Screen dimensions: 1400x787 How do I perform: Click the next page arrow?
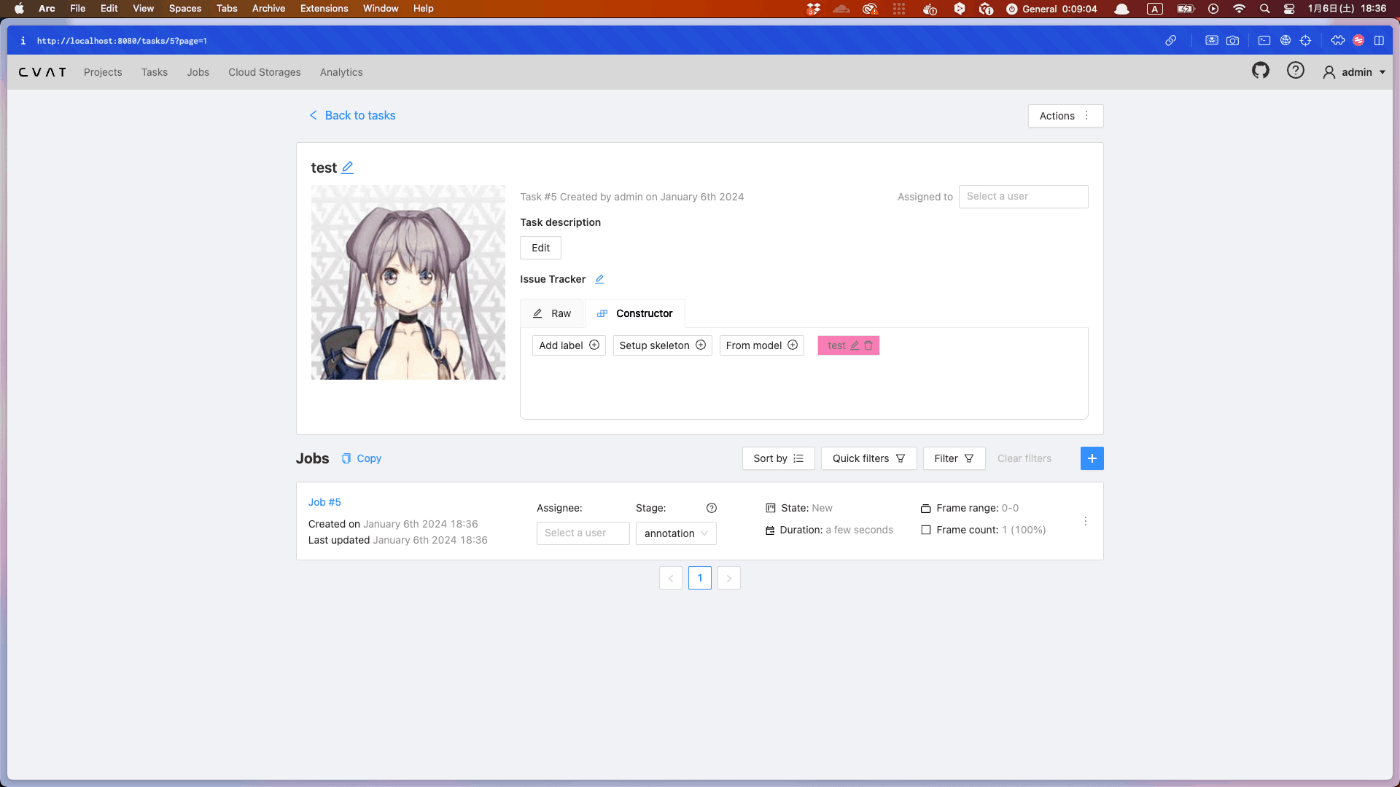(729, 578)
